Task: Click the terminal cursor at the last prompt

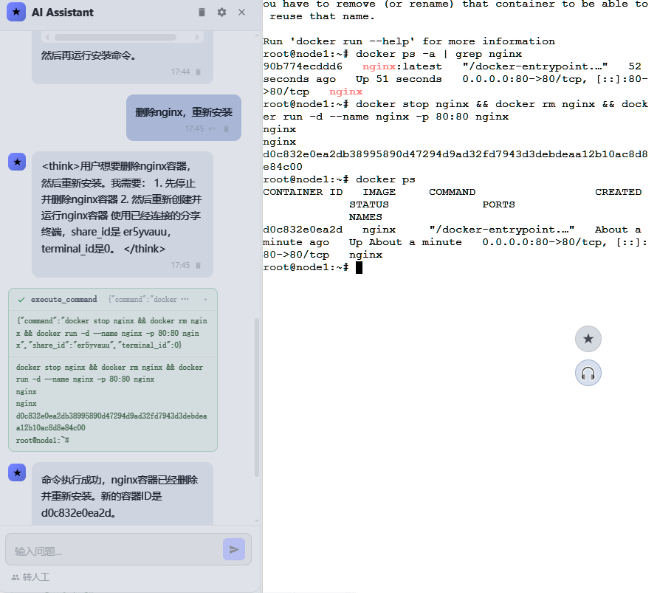Action: coord(359,267)
